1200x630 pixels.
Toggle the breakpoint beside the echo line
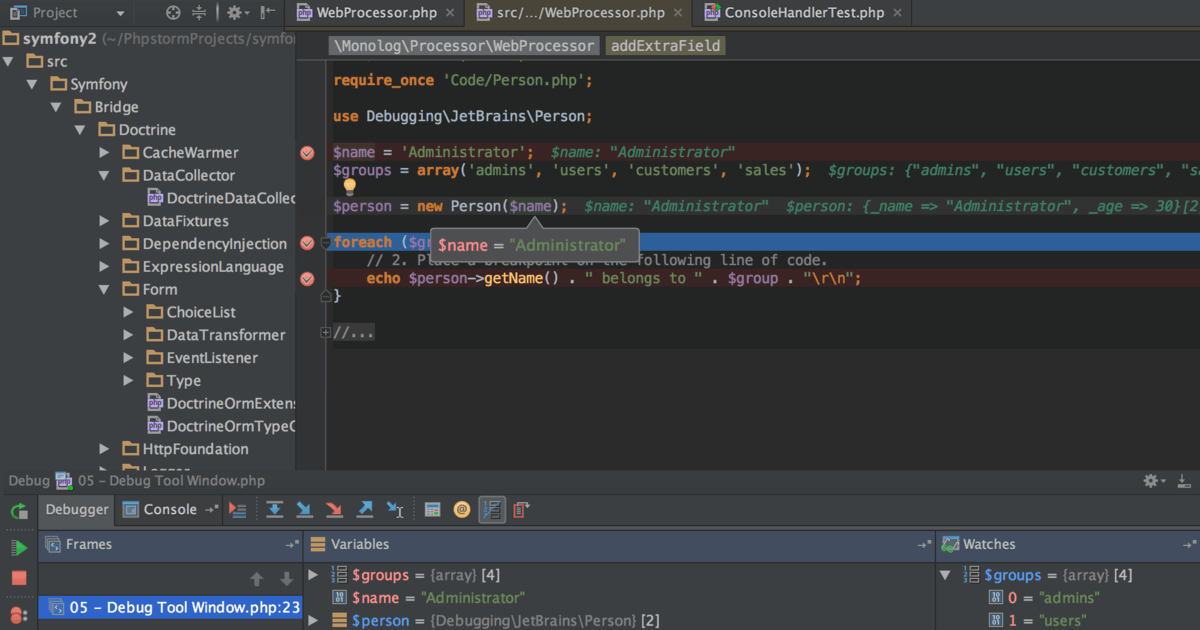point(307,278)
